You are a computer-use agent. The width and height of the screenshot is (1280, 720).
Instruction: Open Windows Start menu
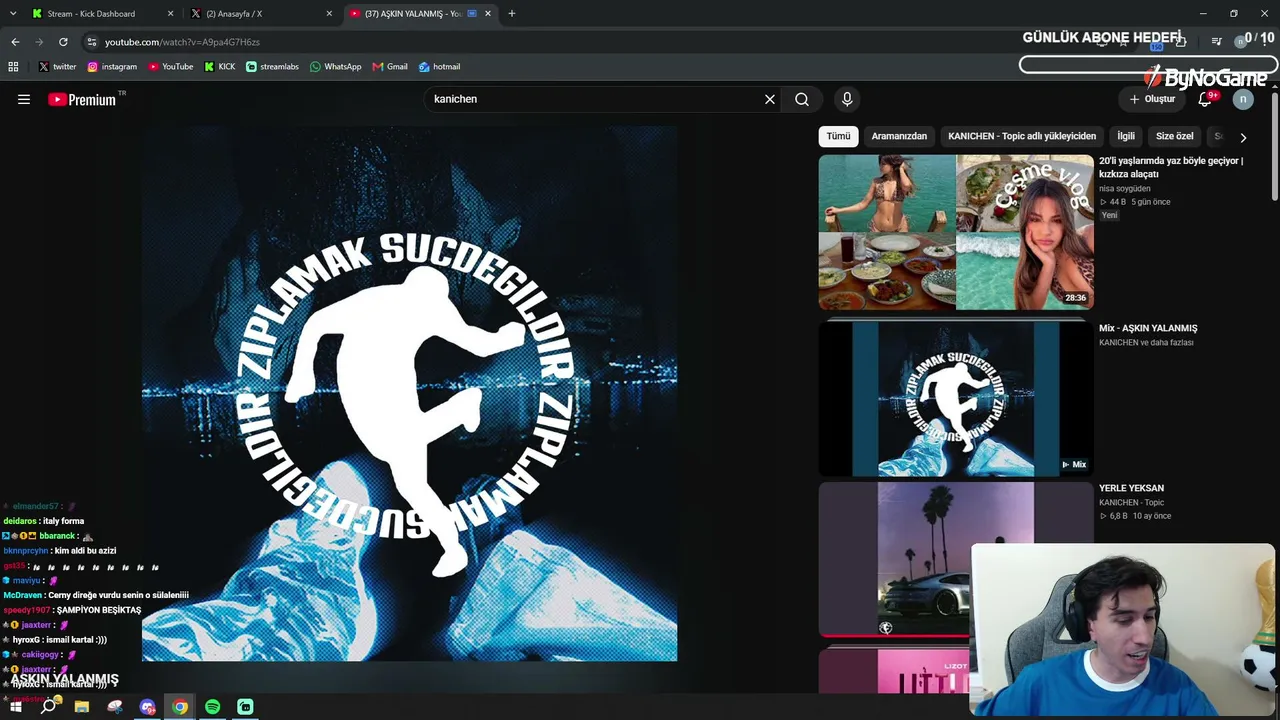[15, 707]
